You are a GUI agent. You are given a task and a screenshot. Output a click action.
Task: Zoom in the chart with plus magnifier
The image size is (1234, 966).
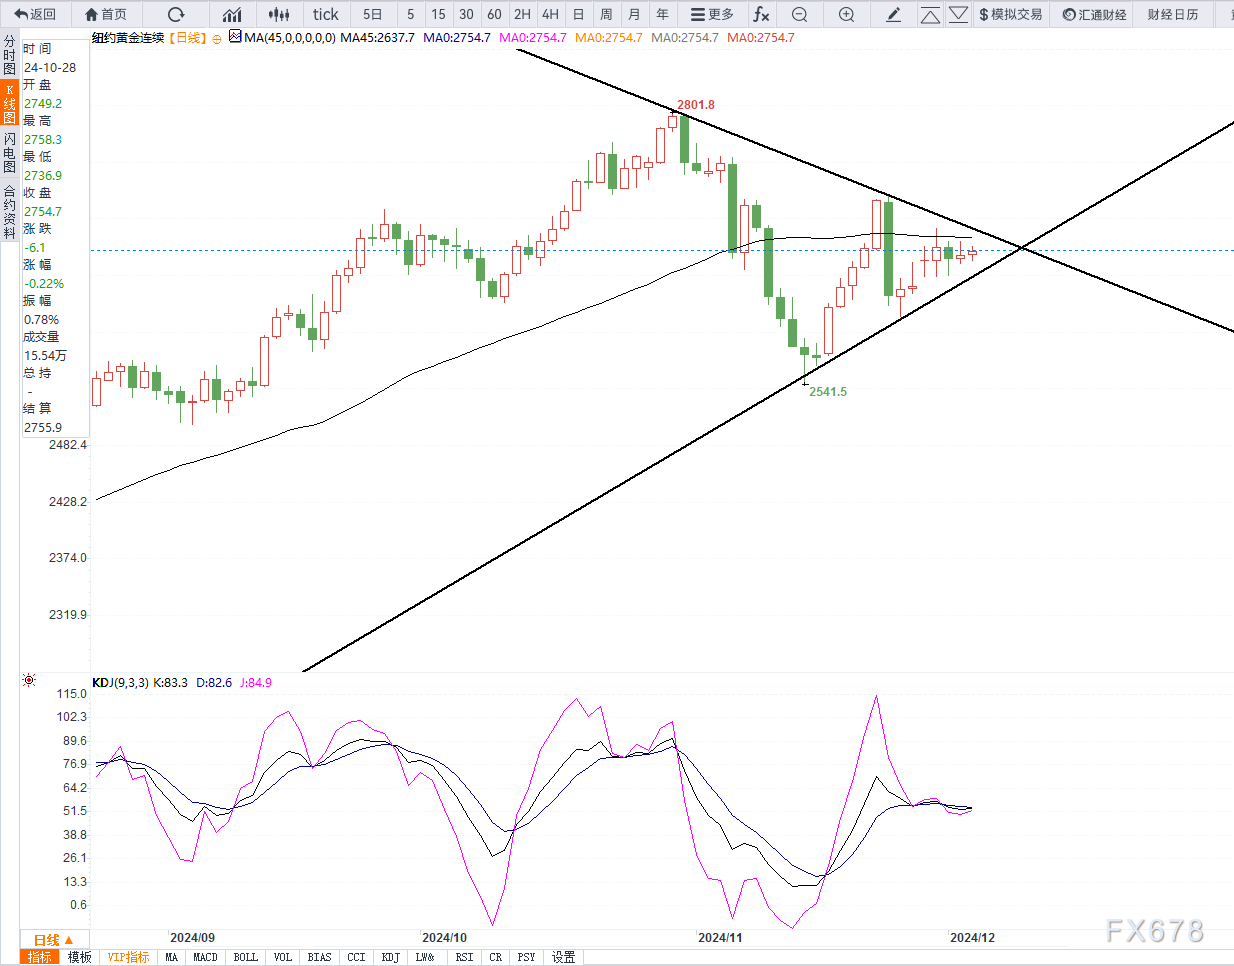tap(846, 14)
